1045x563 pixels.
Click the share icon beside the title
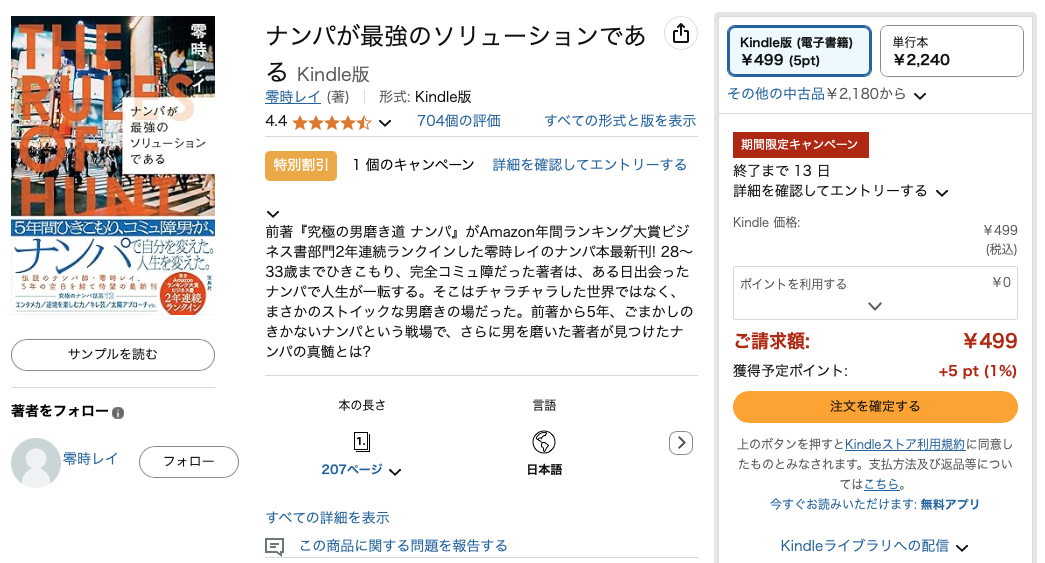[680, 33]
